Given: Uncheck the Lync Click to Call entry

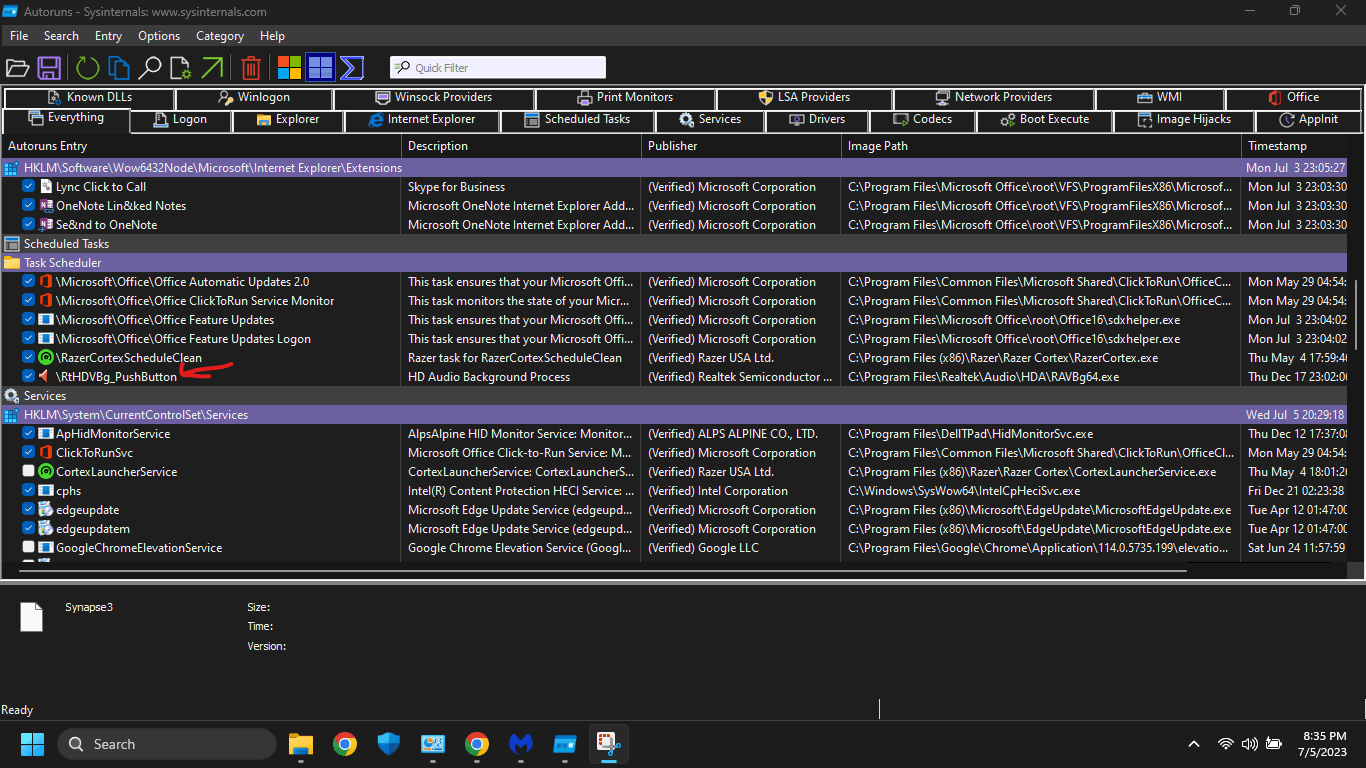Looking at the screenshot, I should tap(29, 187).
